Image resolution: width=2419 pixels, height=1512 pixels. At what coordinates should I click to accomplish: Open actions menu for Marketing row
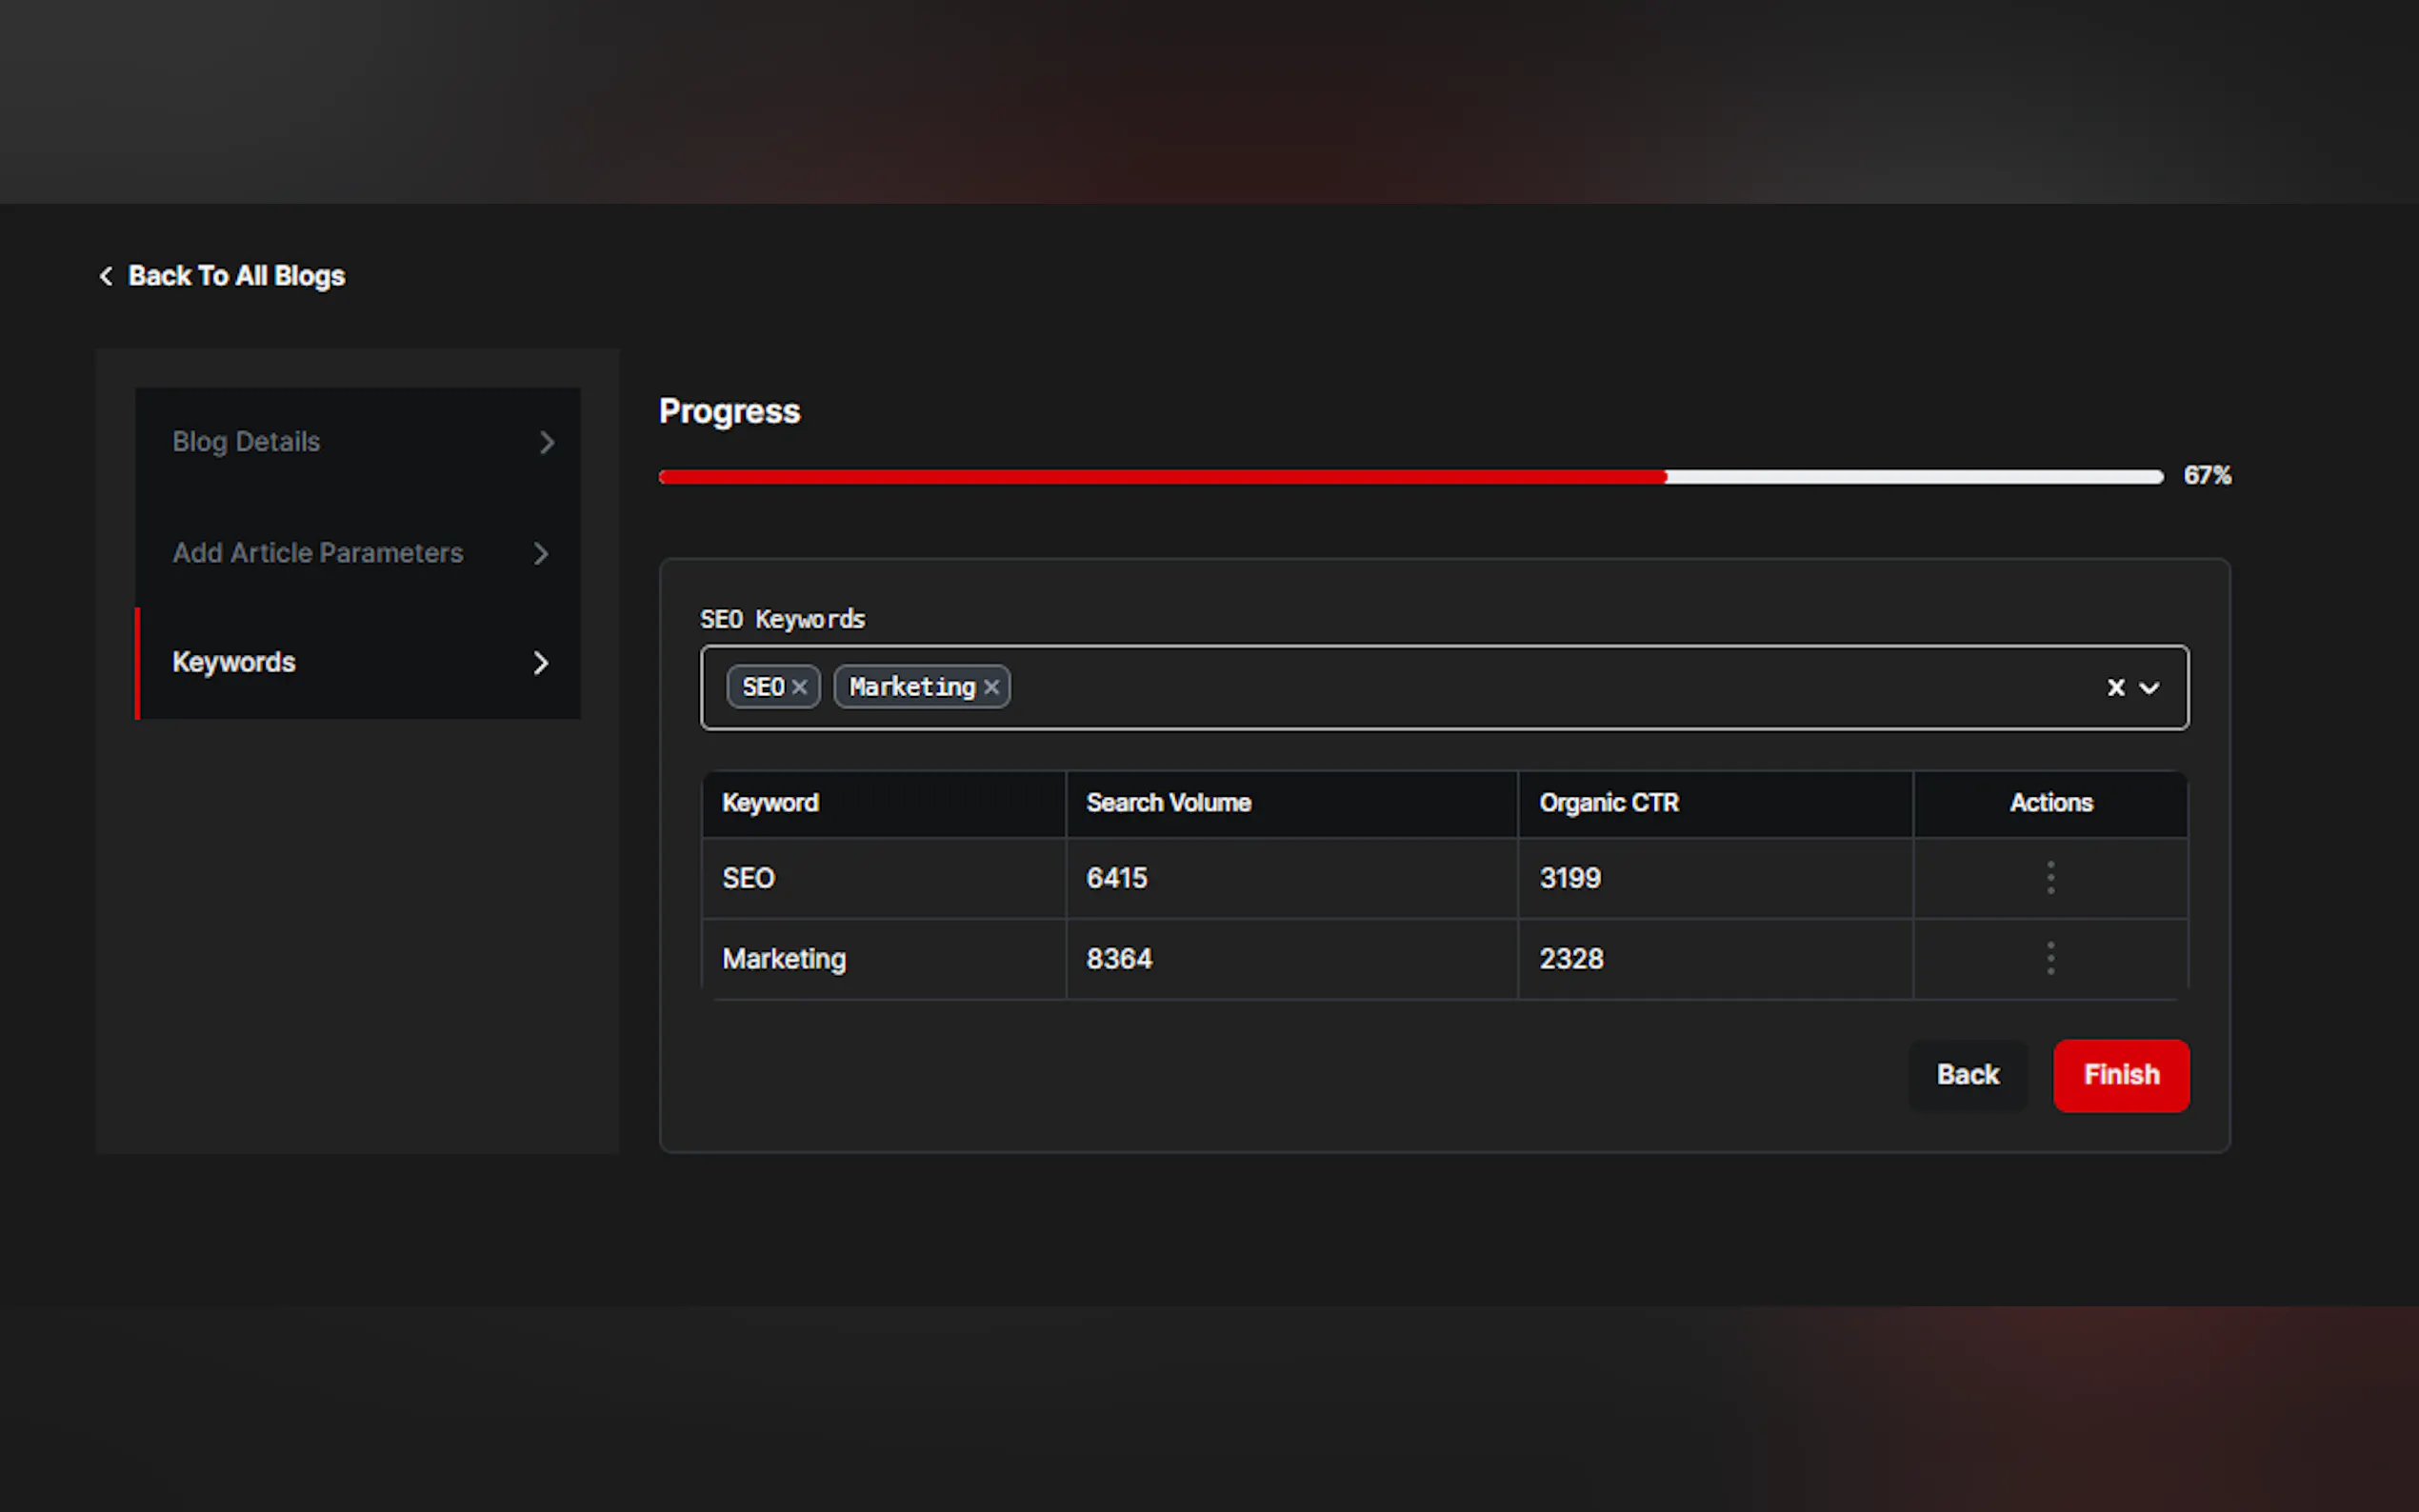pyautogui.click(x=2050, y=959)
